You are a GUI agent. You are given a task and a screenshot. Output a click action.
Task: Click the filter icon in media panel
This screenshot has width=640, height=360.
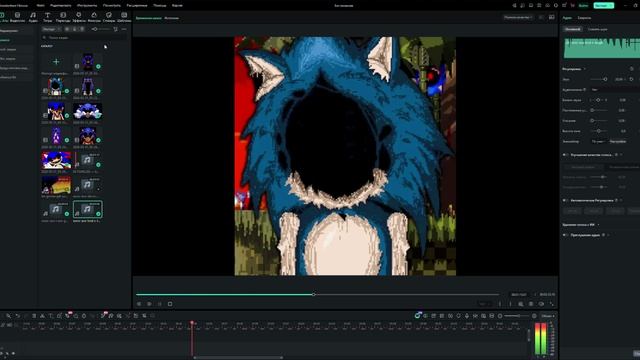pyautogui.click(x=116, y=29)
